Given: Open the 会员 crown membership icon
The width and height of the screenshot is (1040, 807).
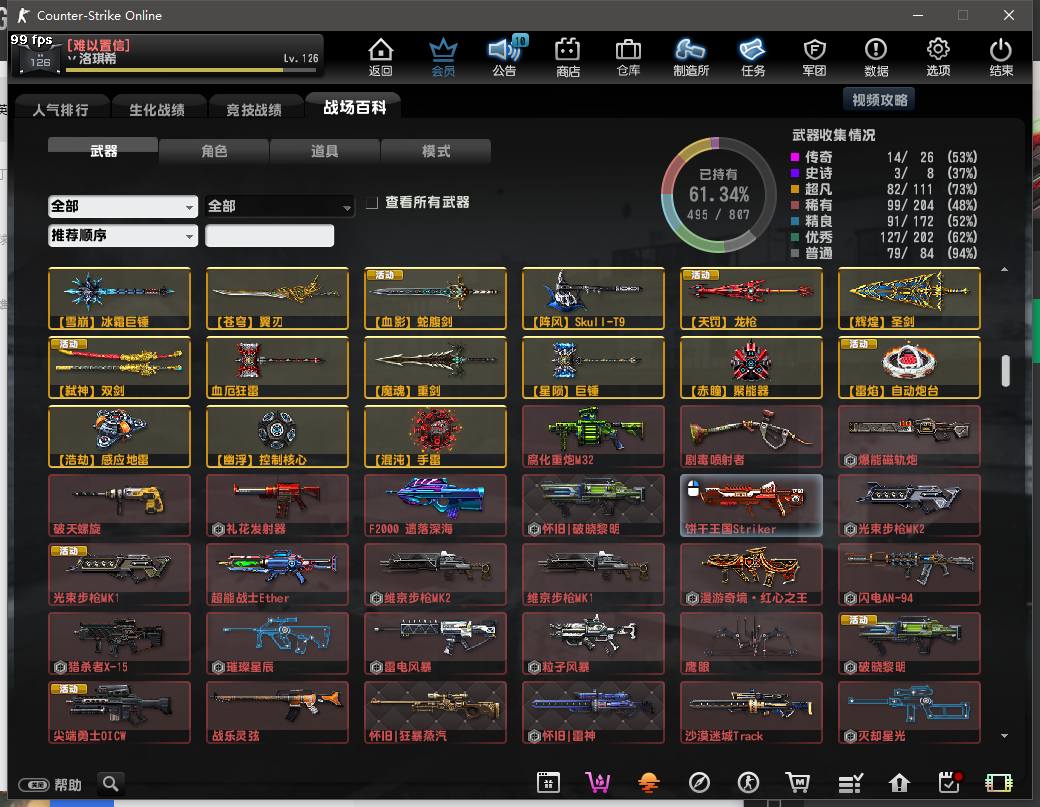Looking at the screenshot, I should (x=443, y=57).
